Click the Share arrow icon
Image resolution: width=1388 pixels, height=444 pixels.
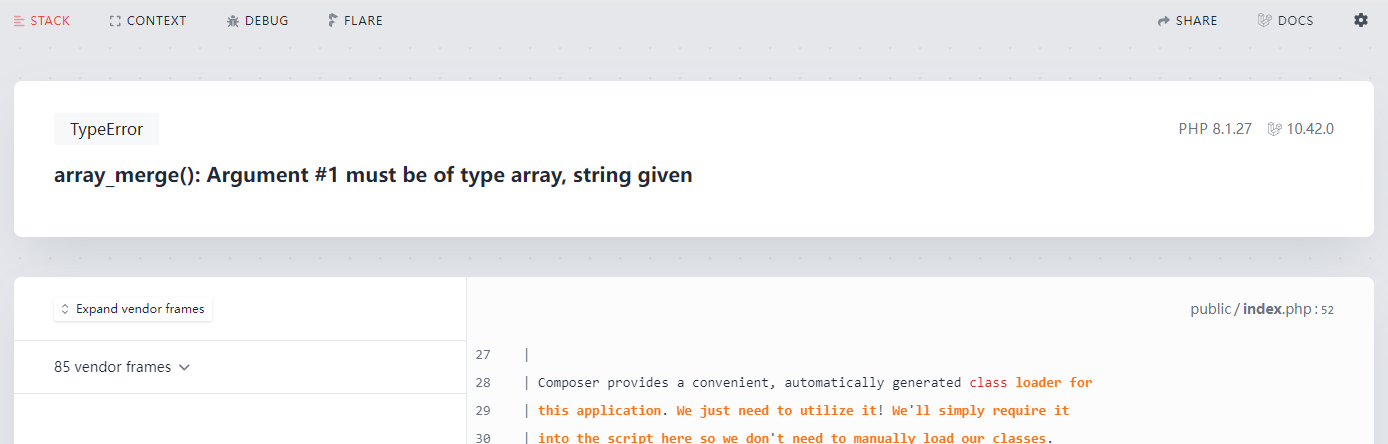point(1164,21)
